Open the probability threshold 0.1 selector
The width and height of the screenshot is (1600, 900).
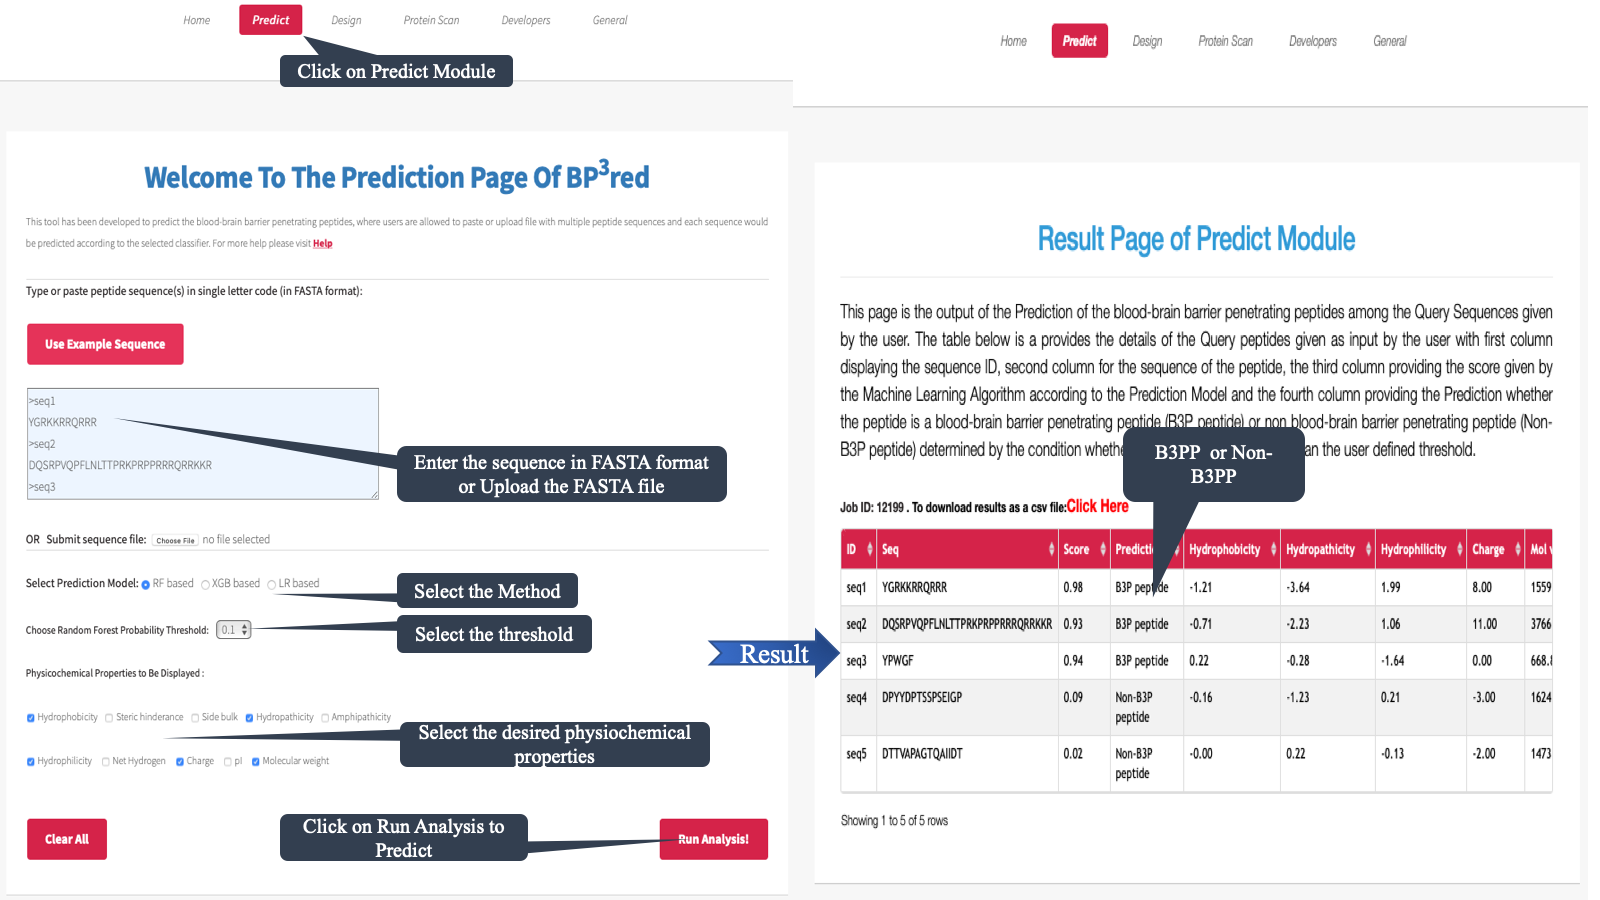coord(235,630)
